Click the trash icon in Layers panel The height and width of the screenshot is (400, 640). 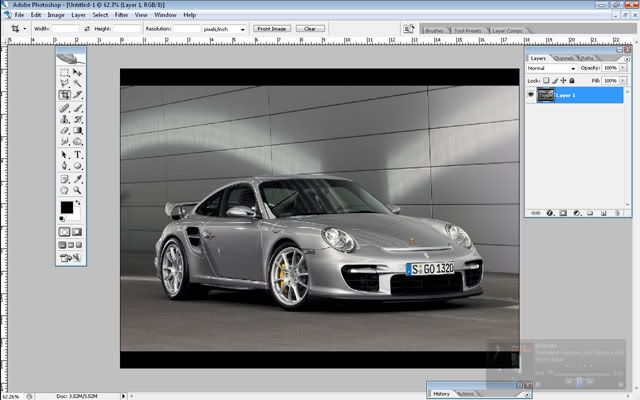(x=617, y=213)
